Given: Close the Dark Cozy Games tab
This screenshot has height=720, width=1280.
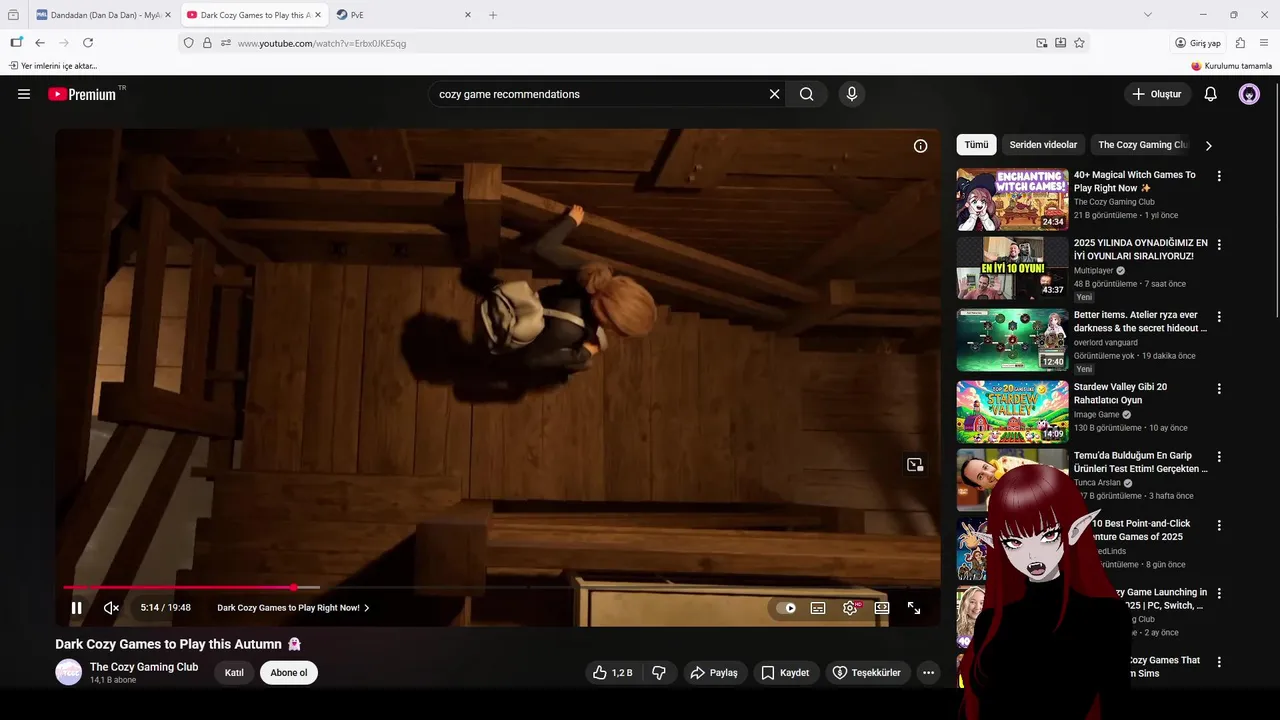Looking at the screenshot, I should point(318,15).
